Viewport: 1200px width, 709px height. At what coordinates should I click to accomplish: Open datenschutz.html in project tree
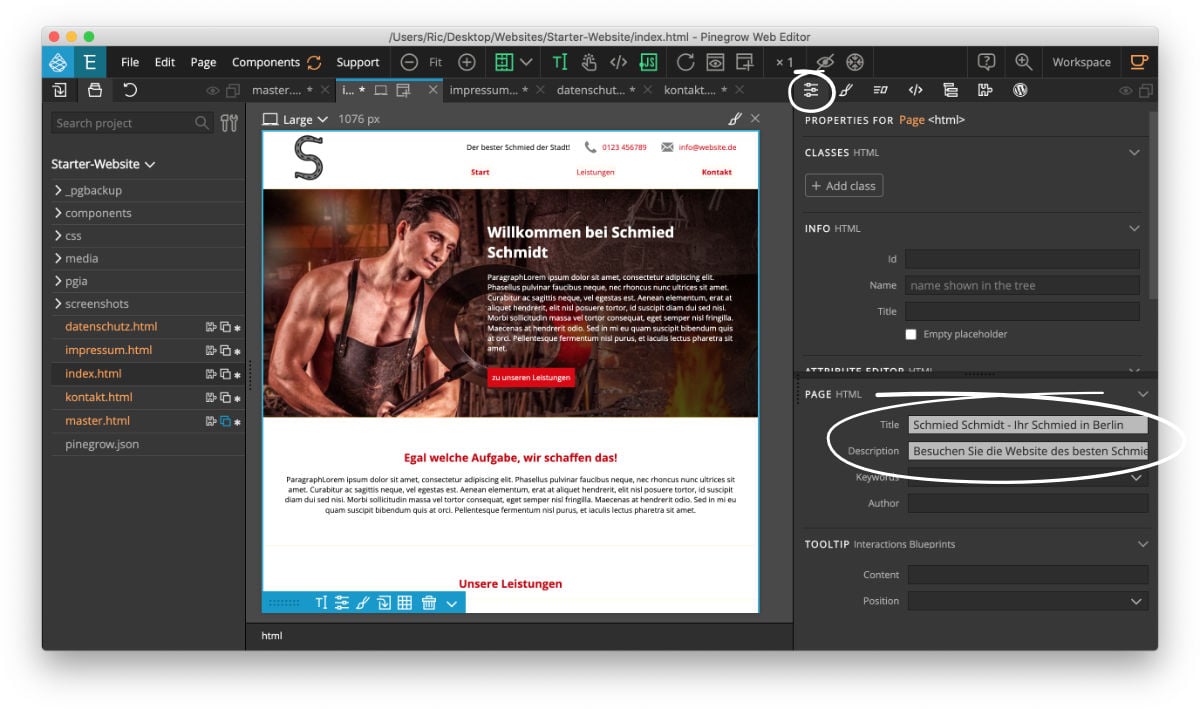(x=111, y=327)
